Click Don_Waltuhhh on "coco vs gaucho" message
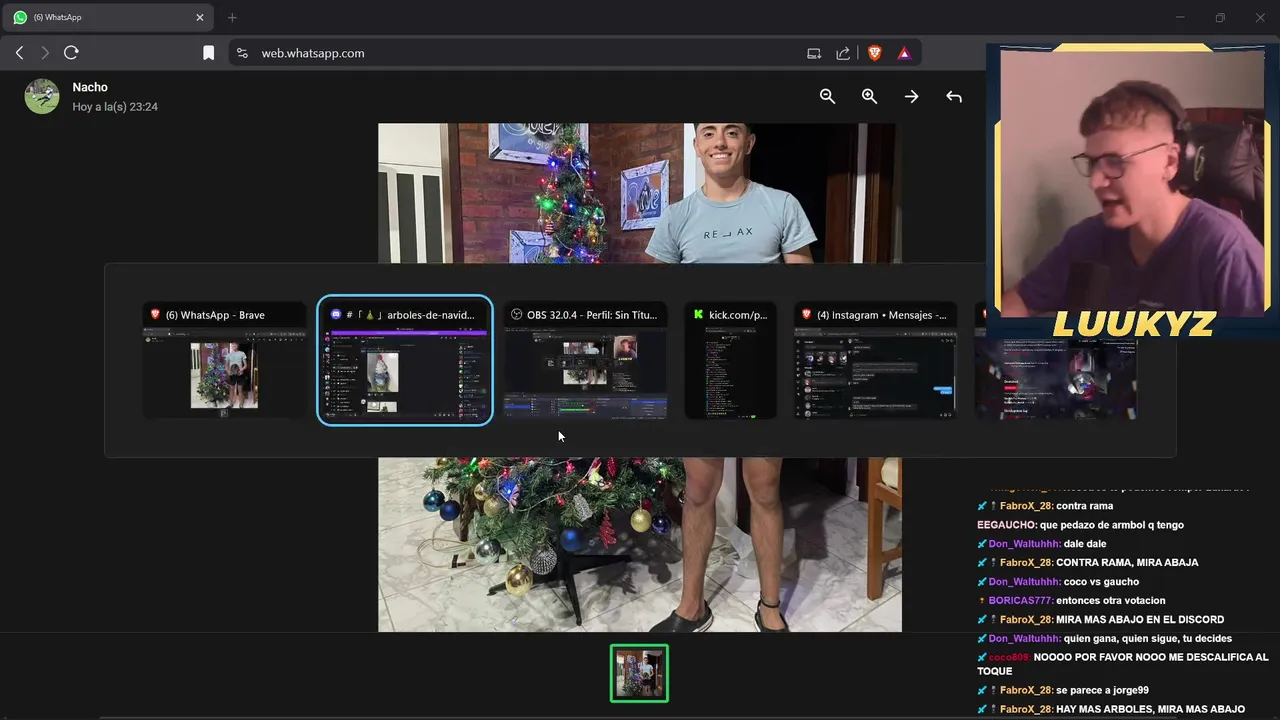Image resolution: width=1280 pixels, height=720 pixels. pyautogui.click(x=1024, y=582)
